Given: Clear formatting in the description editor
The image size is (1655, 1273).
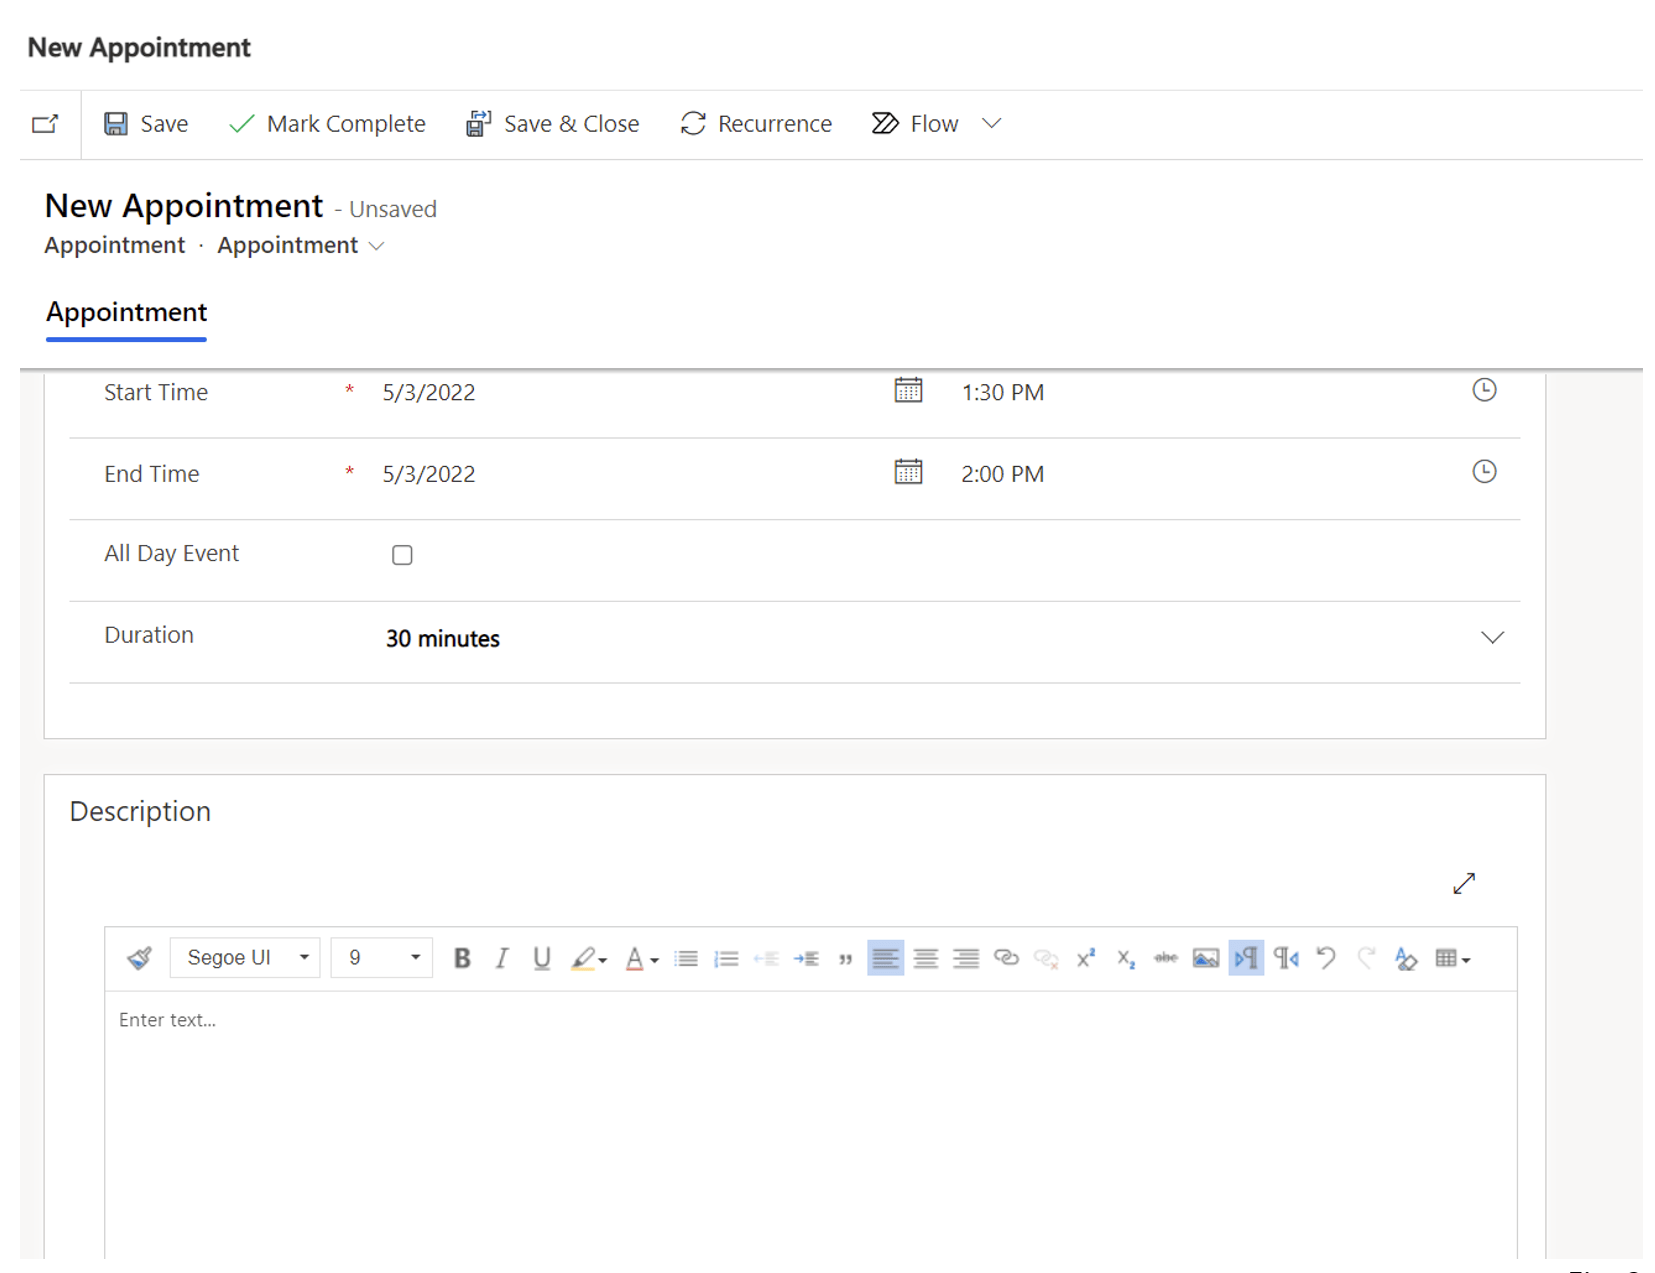Looking at the screenshot, I should pos(1406,957).
